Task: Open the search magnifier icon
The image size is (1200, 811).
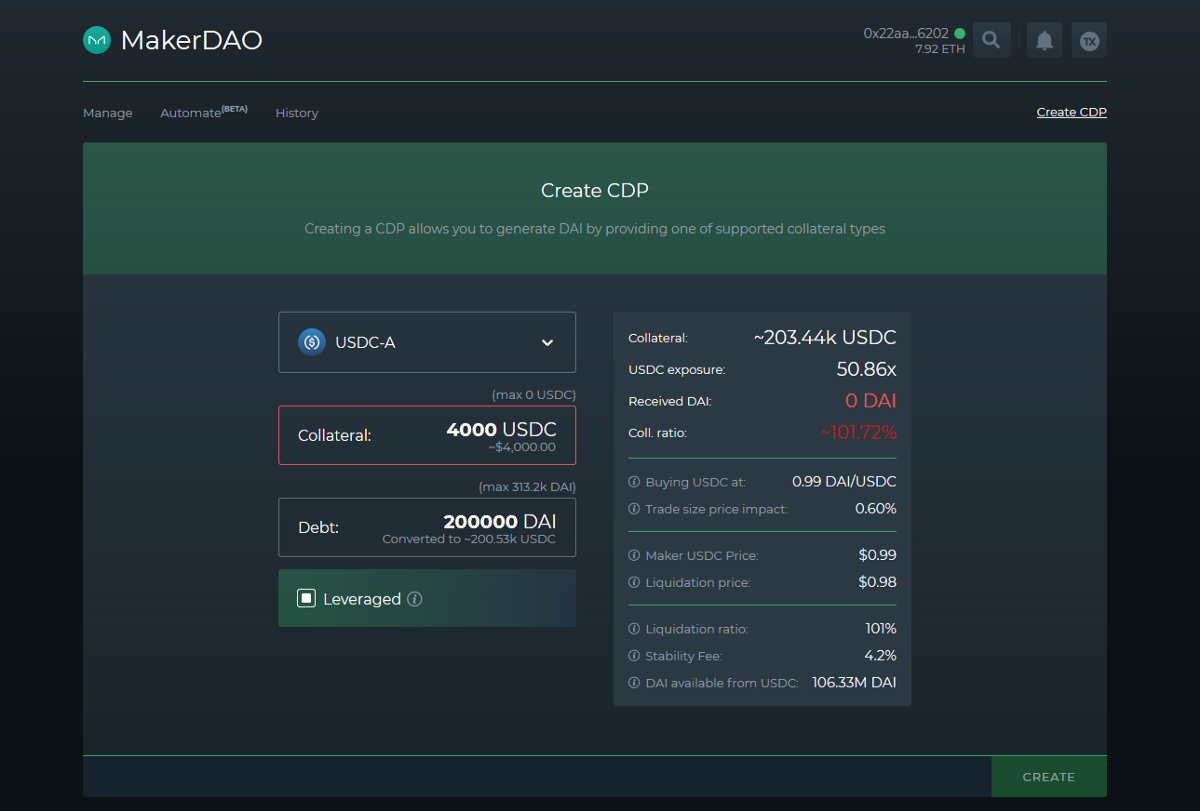Action: (x=991, y=40)
